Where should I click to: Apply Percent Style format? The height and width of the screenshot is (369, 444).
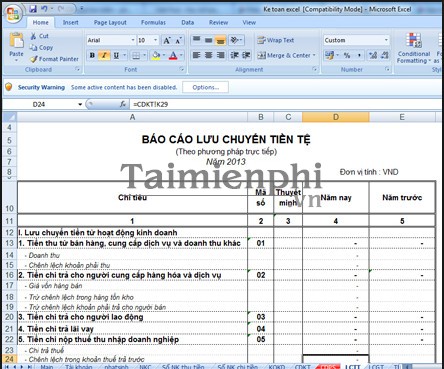pyautogui.click(x=347, y=55)
